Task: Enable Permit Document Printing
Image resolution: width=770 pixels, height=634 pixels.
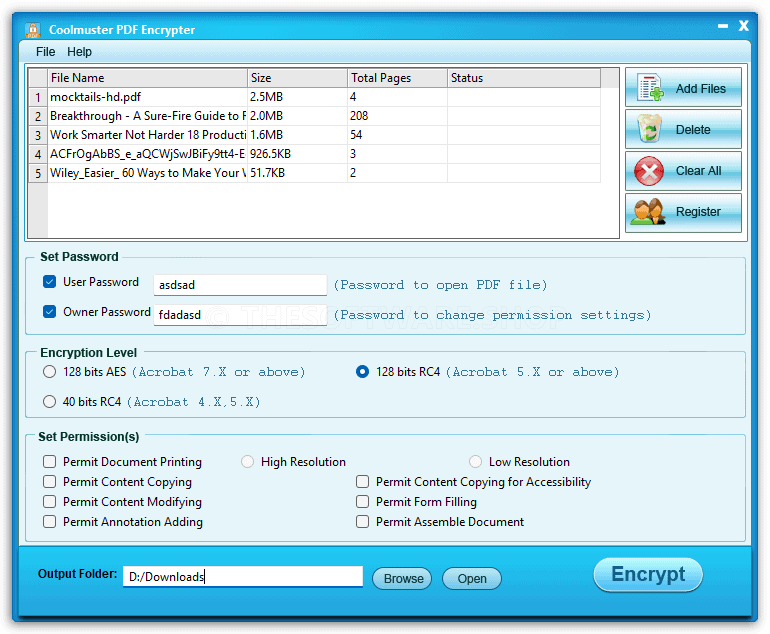Action: pos(50,462)
